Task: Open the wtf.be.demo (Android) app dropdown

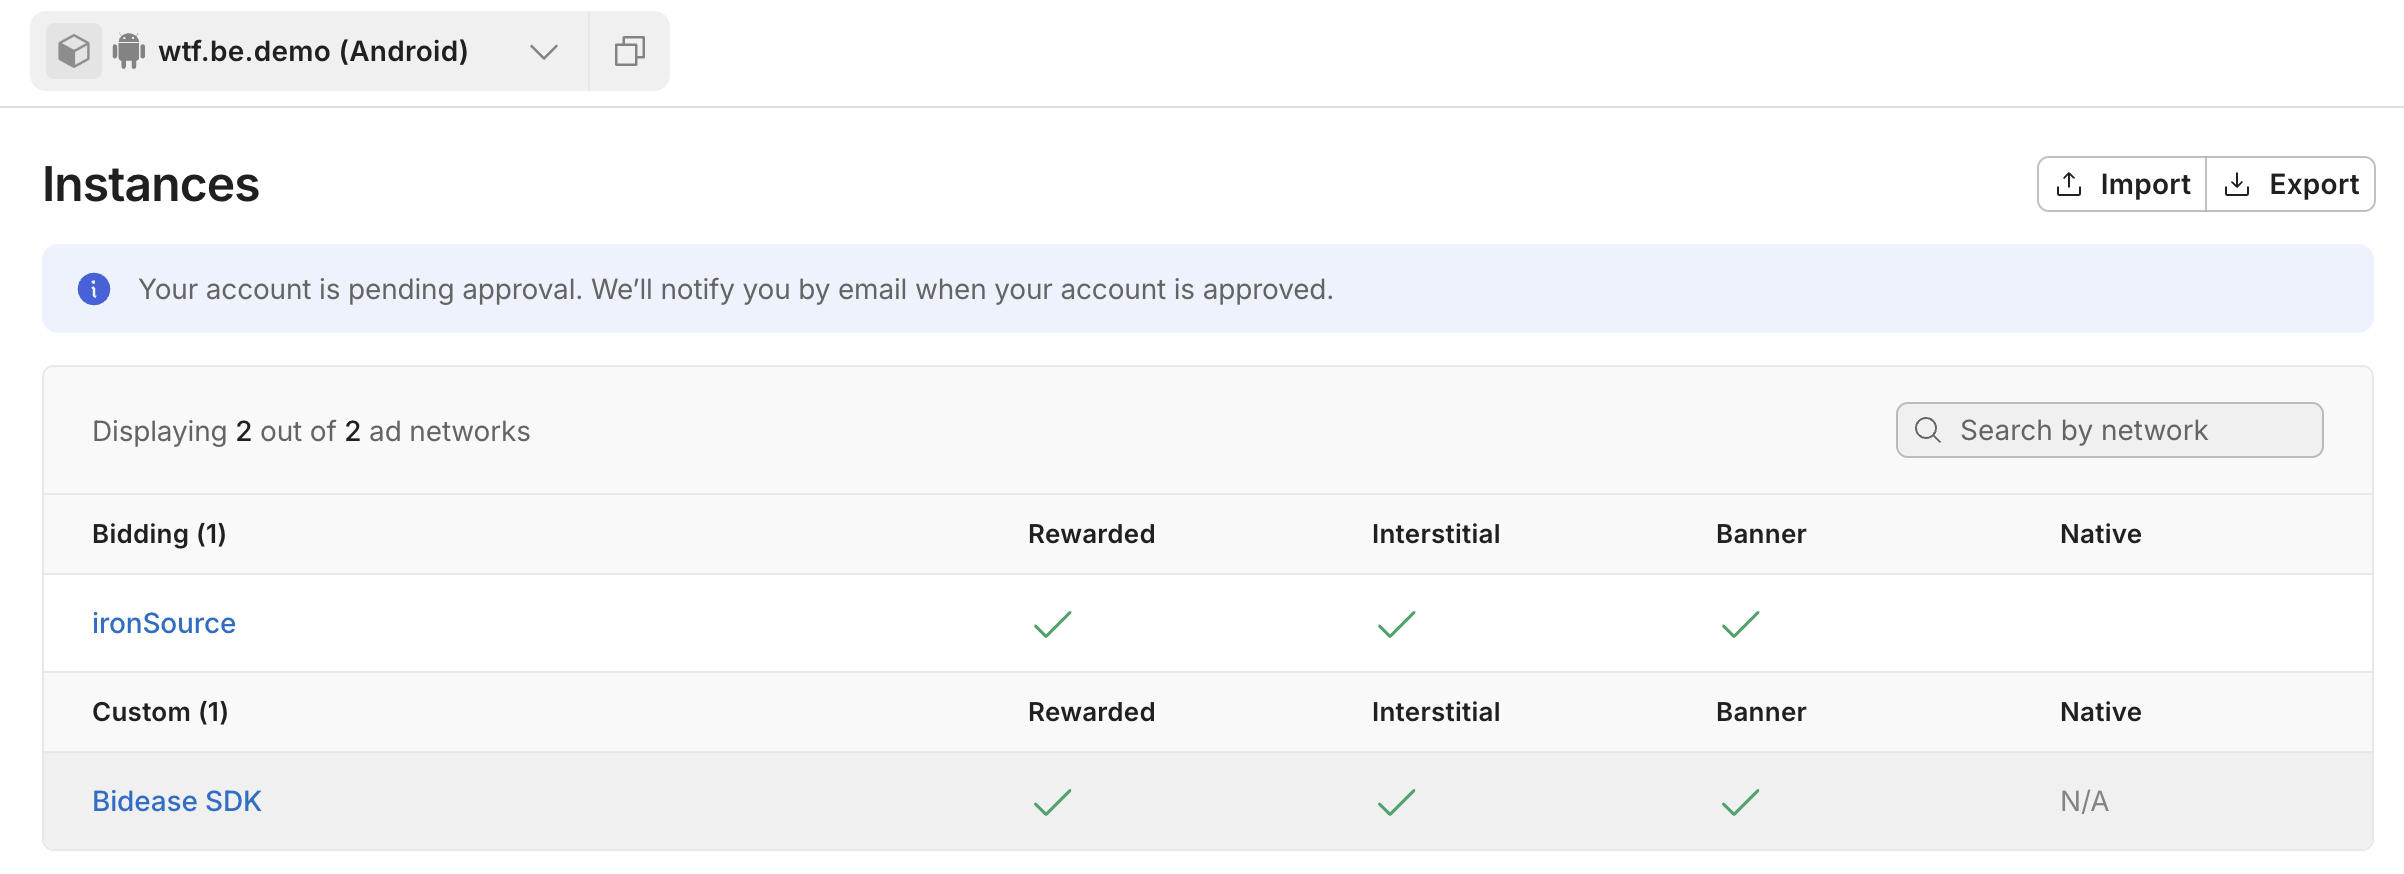Action: click(x=313, y=51)
